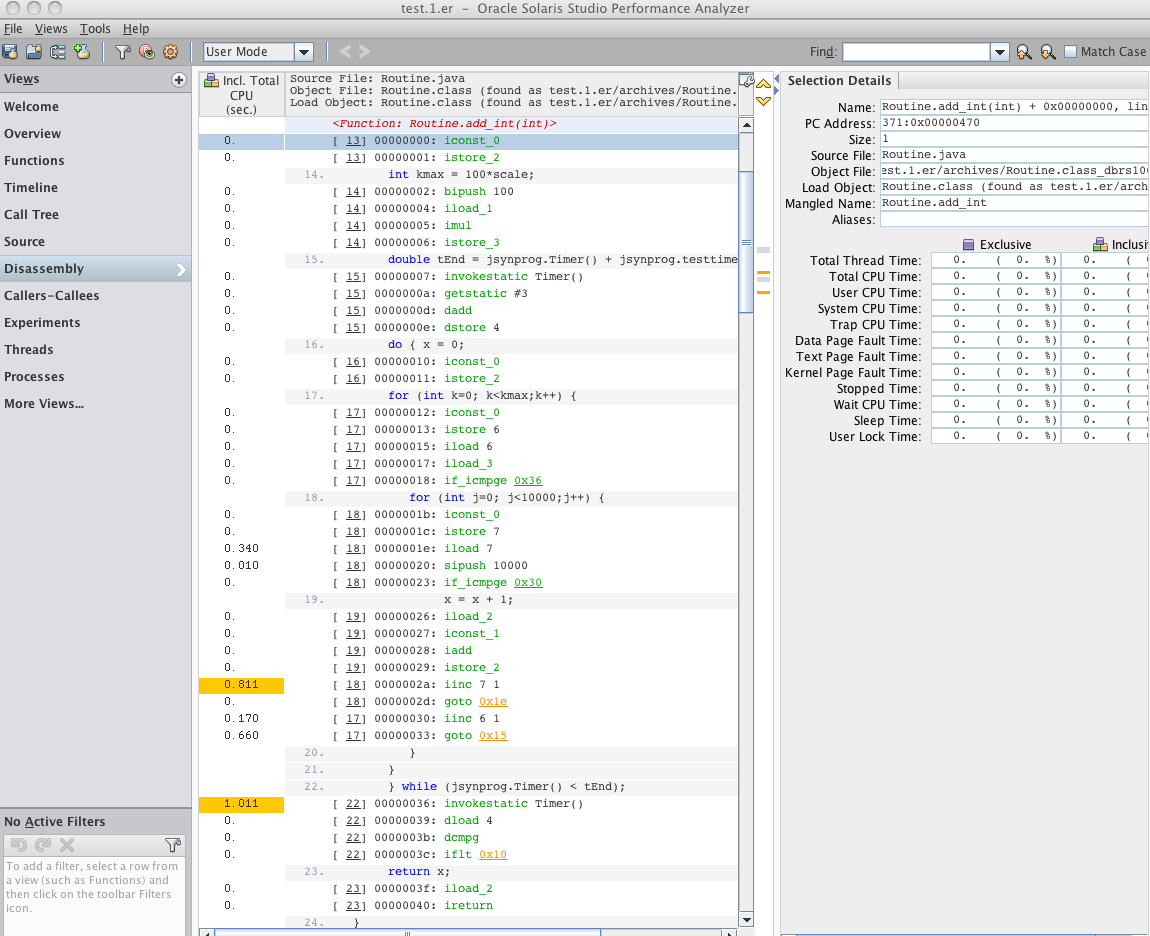Image resolution: width=1150 pixels, height=936 pixels.
Task: Follow the iflt 0x10 link
Action: coord(493,854)
